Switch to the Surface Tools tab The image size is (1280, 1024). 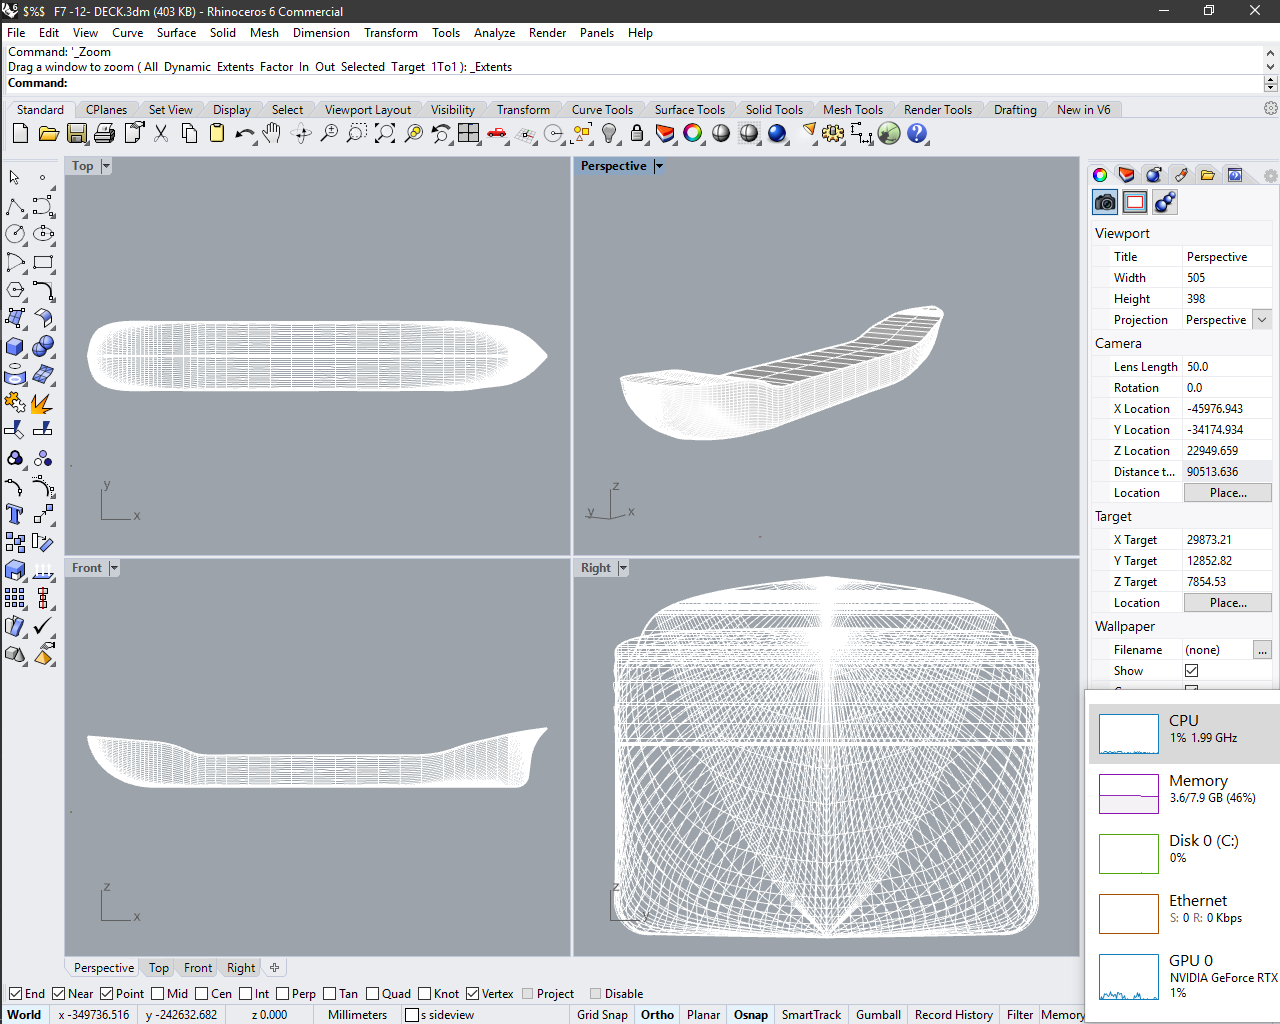point(689,110)
